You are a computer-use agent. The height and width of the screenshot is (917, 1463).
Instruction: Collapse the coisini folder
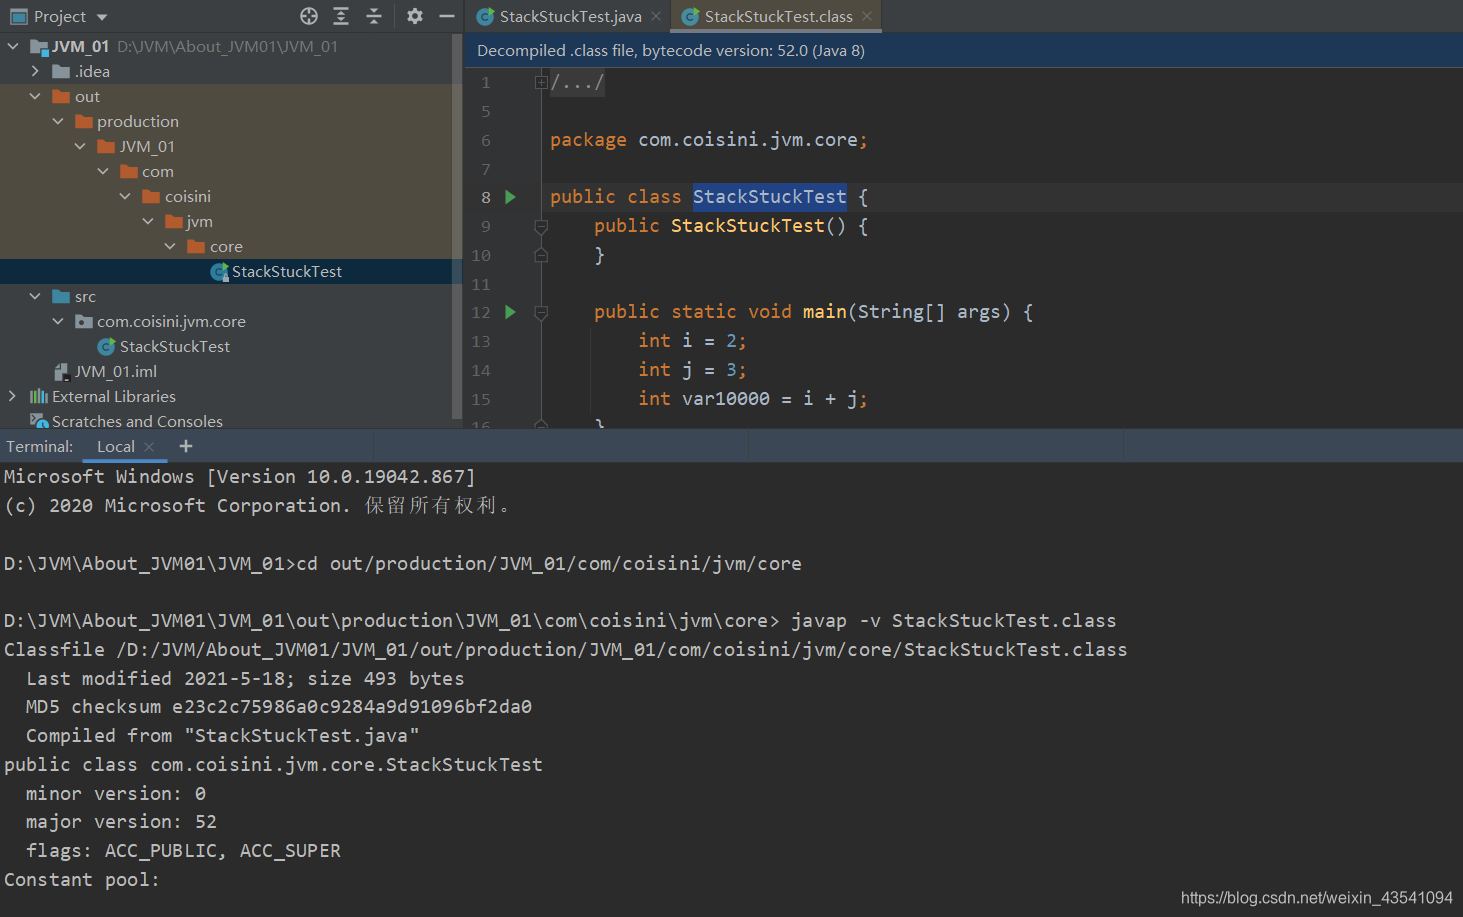pyautogui.click(x=125, y=196)
